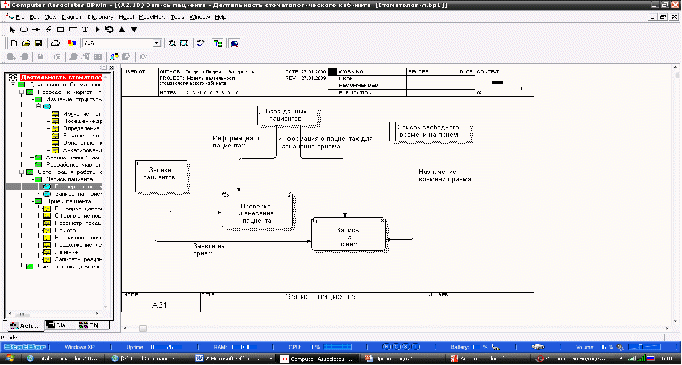This screenshot has height=365, width=682.
Task: Click the Go to Parent Diagram triangle
Action: (122, 30)
